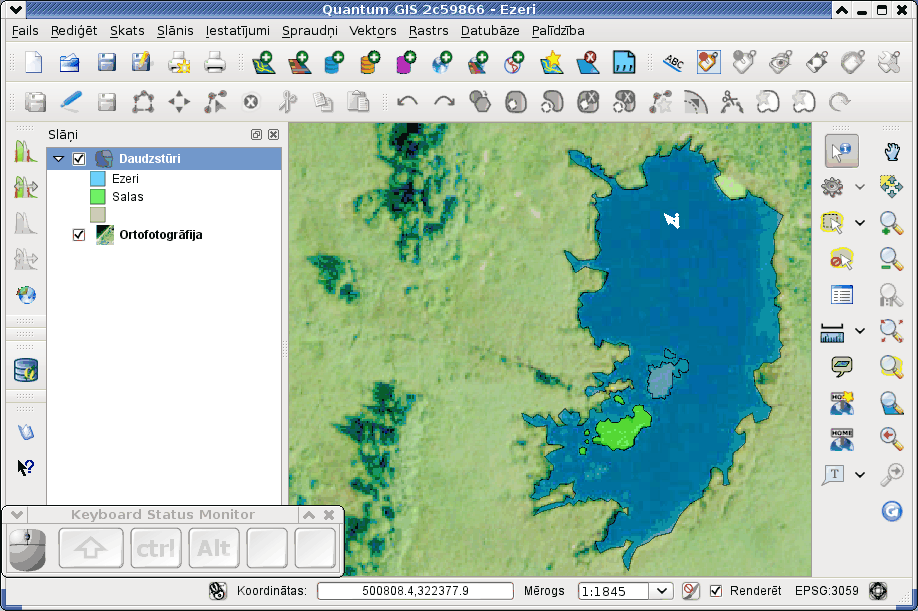Screen dimensions: 918x611
Task: Toggle the Renderēt checkbox
Action: [x=715, y=591]
